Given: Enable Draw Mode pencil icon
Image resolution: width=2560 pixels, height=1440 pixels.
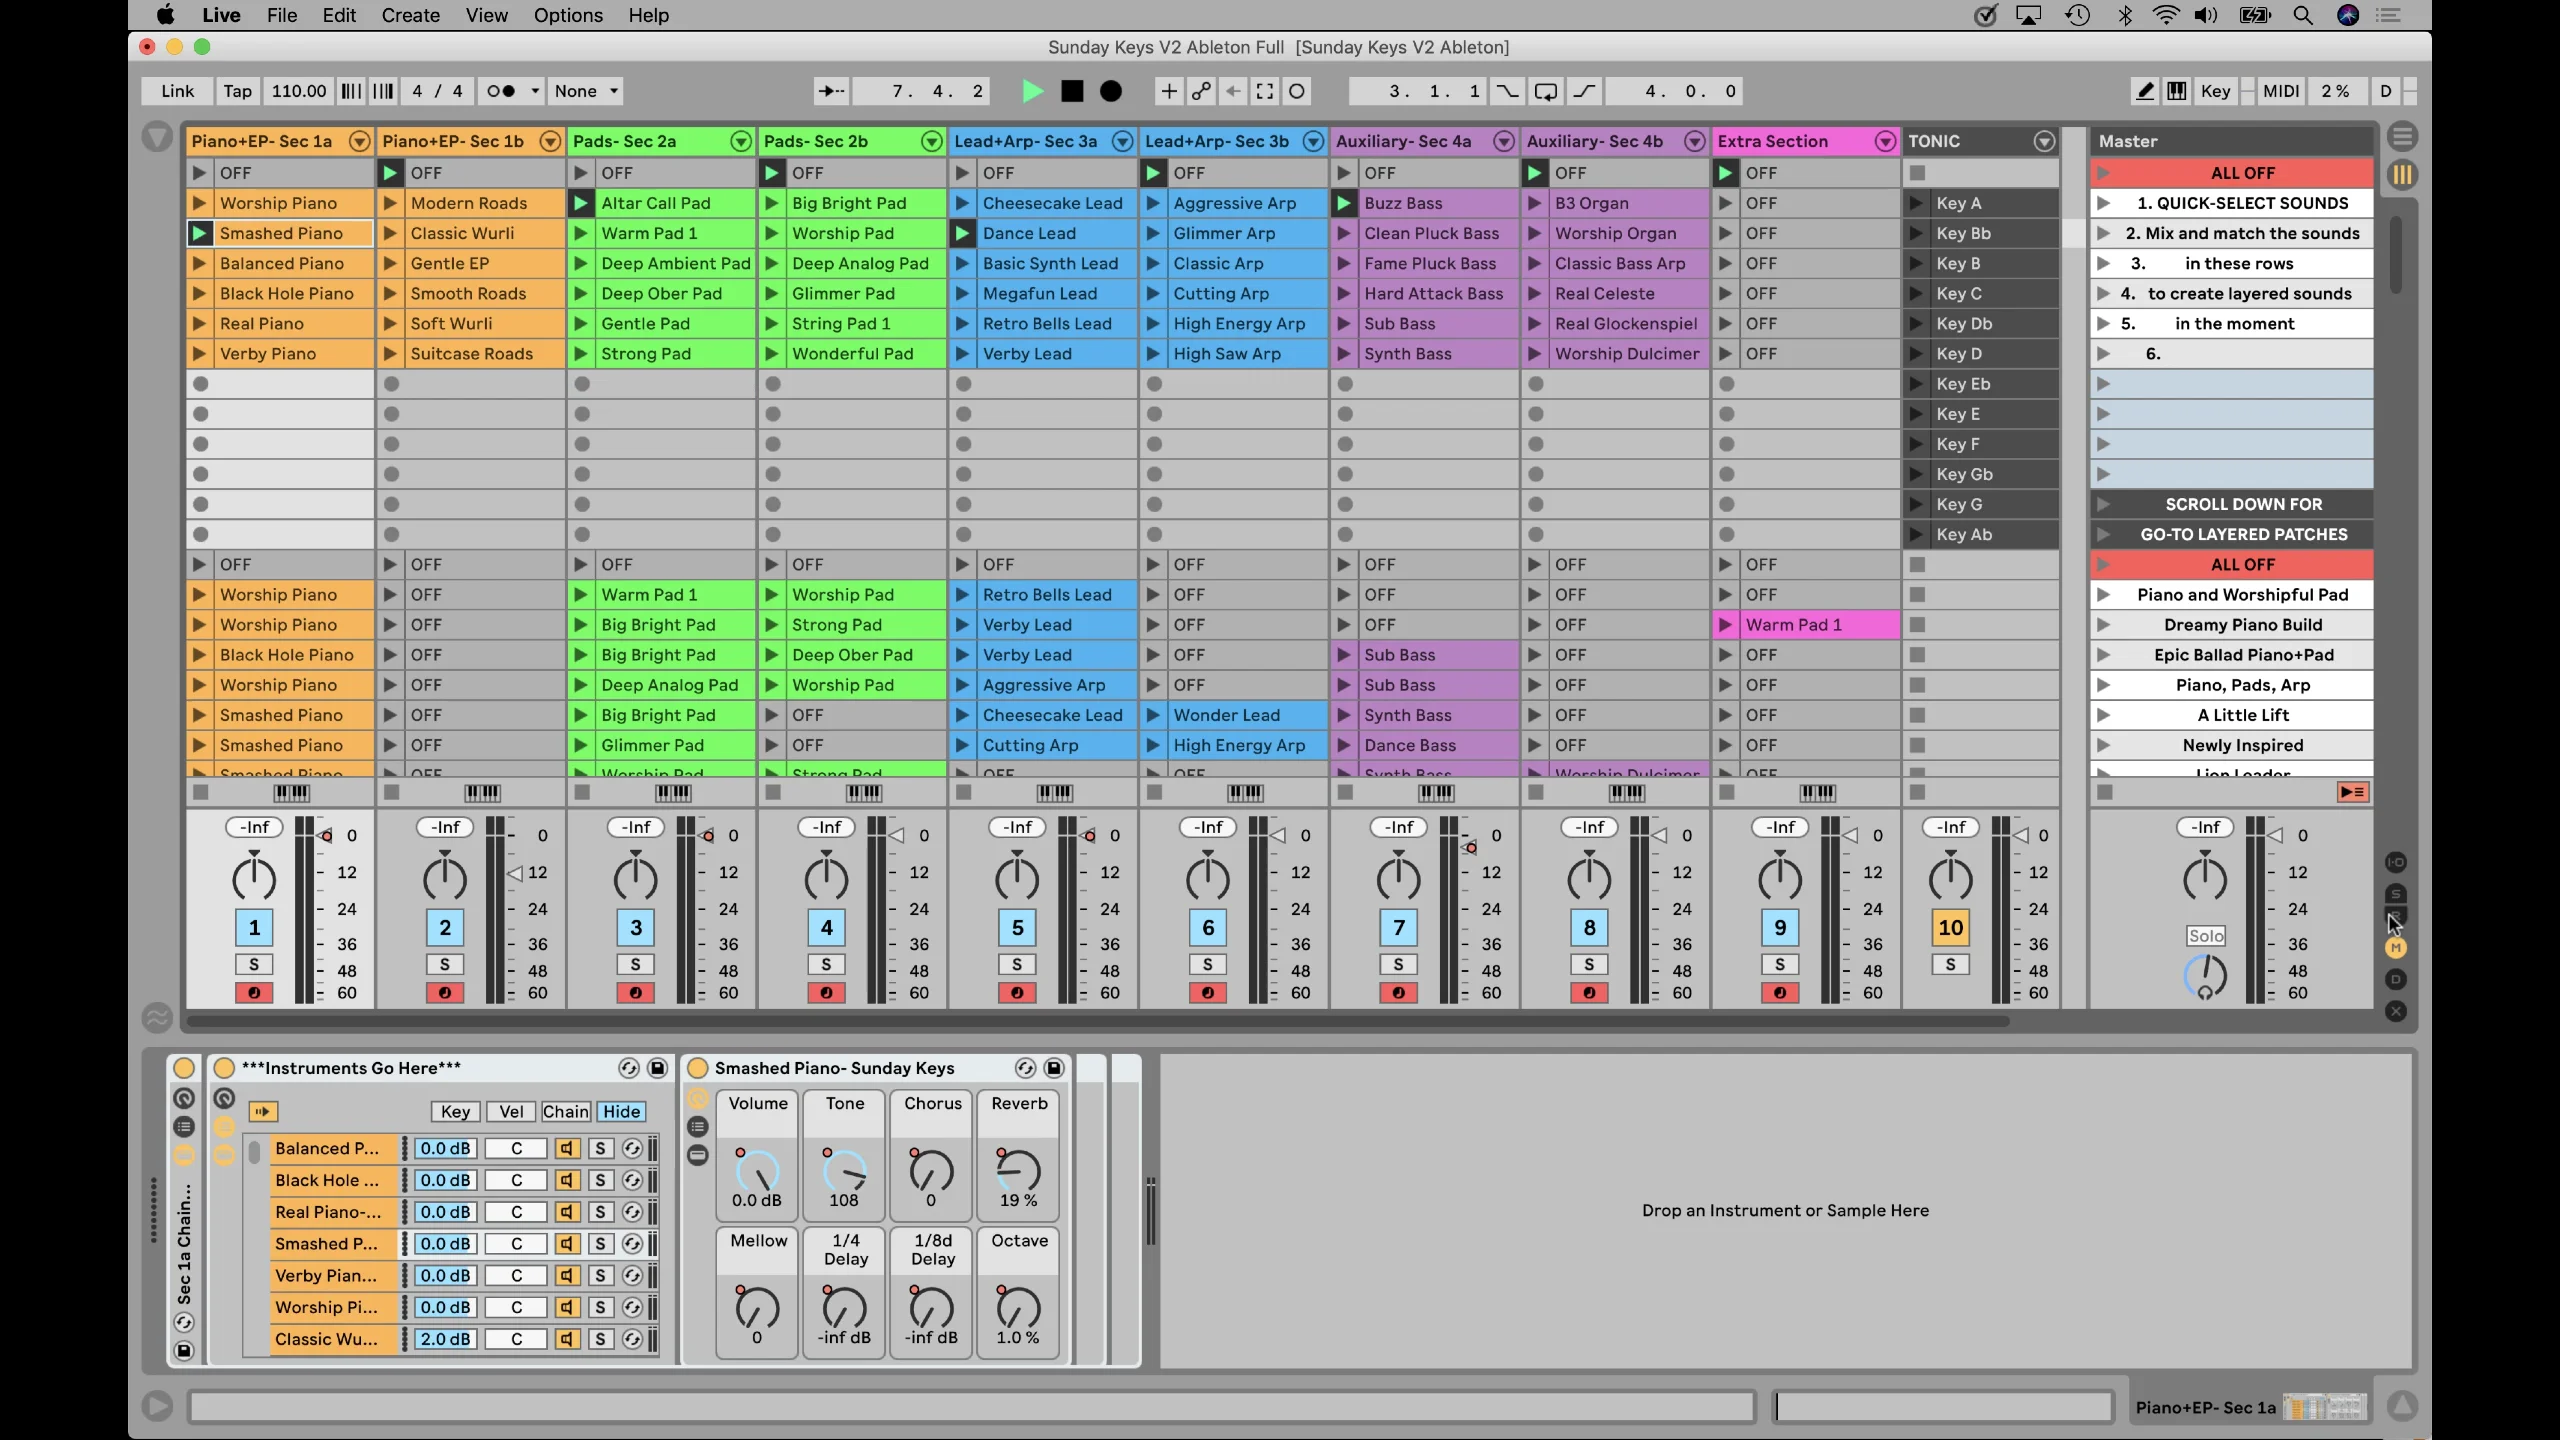Looking at the screenshot, I should (2145, 91).
